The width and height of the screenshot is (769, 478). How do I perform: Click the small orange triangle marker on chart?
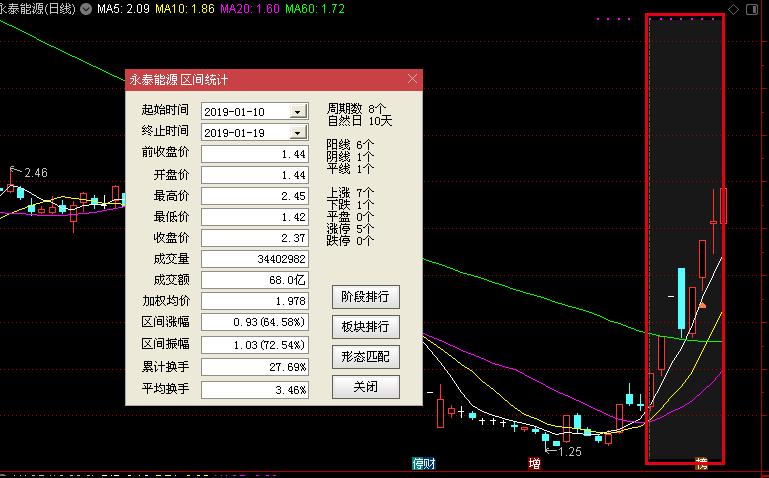point(702,305)
